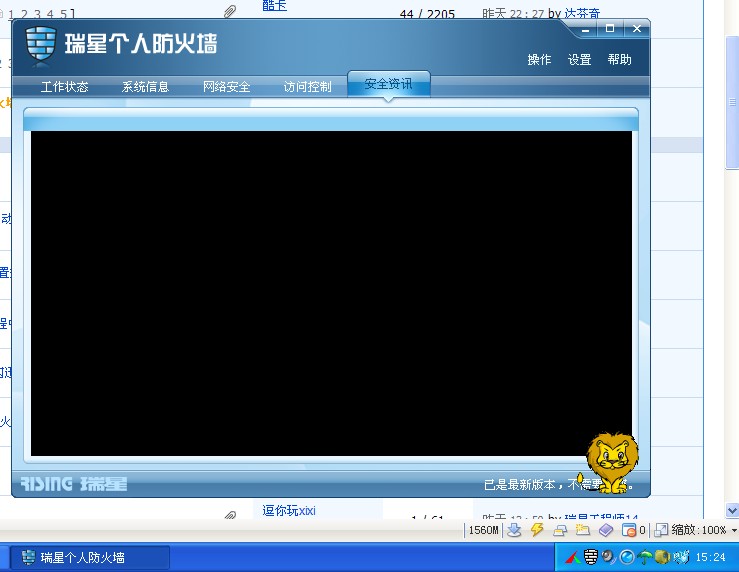Select the 访问控制 tab
Image resolution: width=739 pixels, height=572 pixels.
pos(307,87)
